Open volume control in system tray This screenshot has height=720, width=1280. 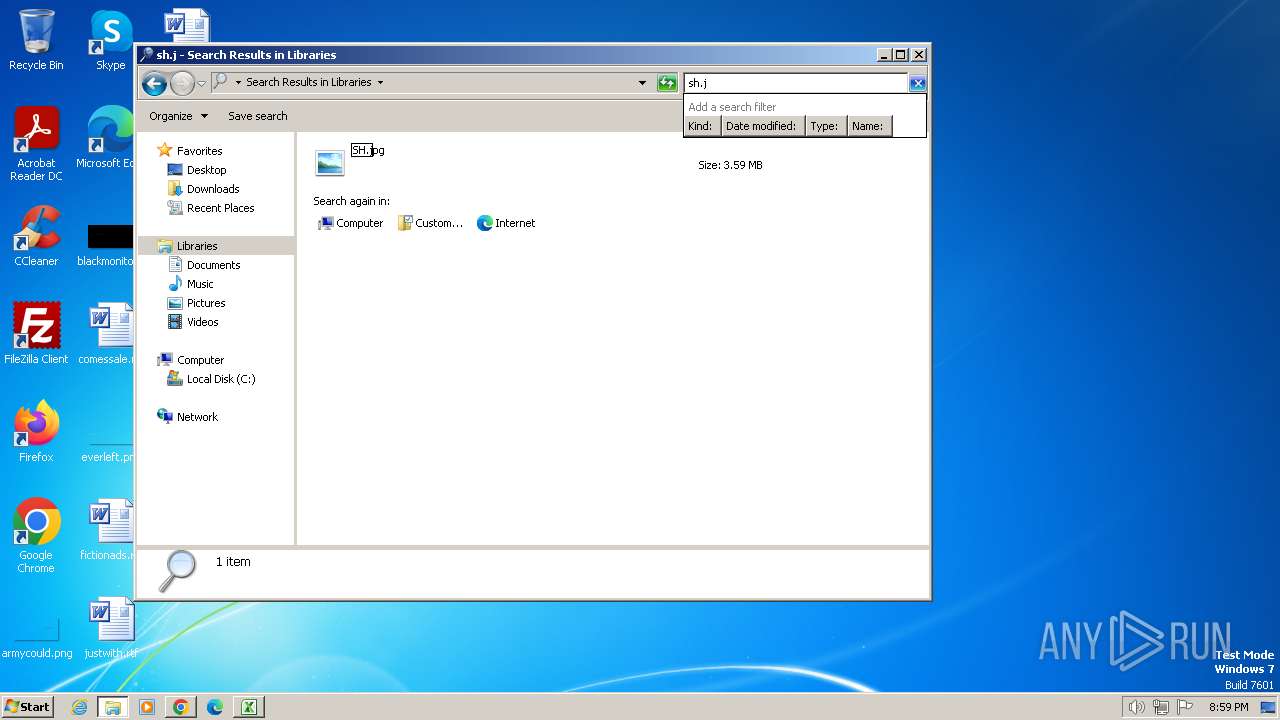(1136, 707)
